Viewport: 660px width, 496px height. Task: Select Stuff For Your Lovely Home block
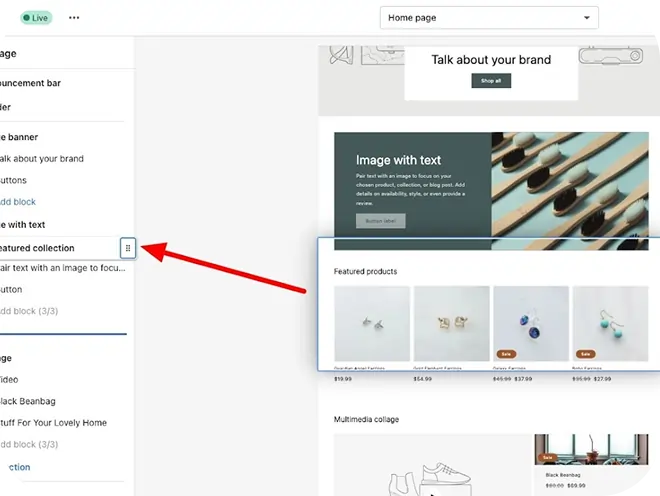click(54, 423)
